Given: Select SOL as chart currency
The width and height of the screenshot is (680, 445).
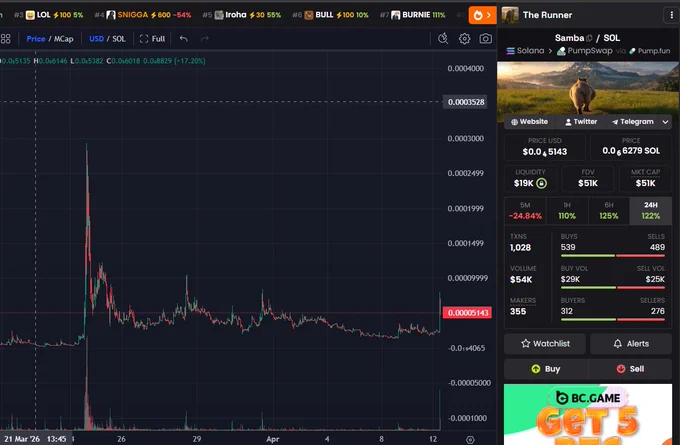Looking at the screenshot, I should click(119, 39).
